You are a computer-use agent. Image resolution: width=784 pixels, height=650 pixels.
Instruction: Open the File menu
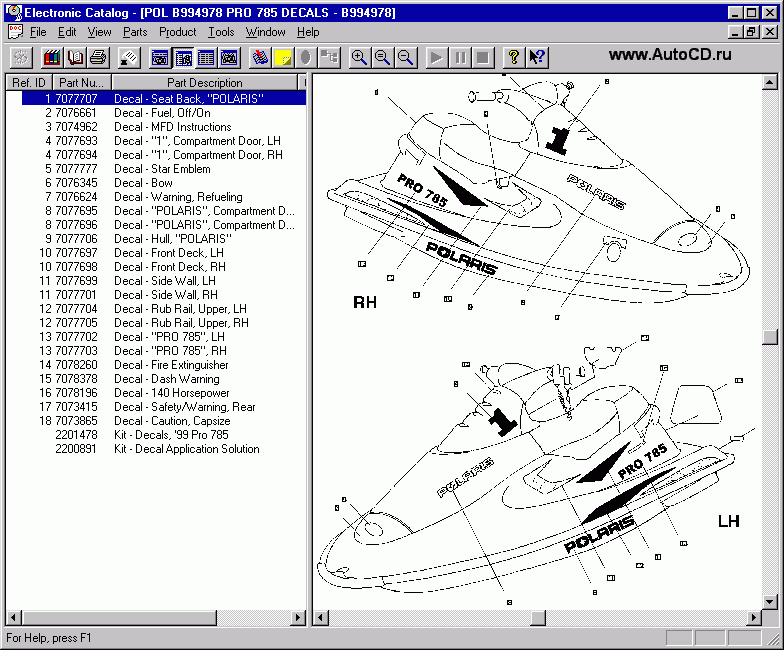point(38,32)
